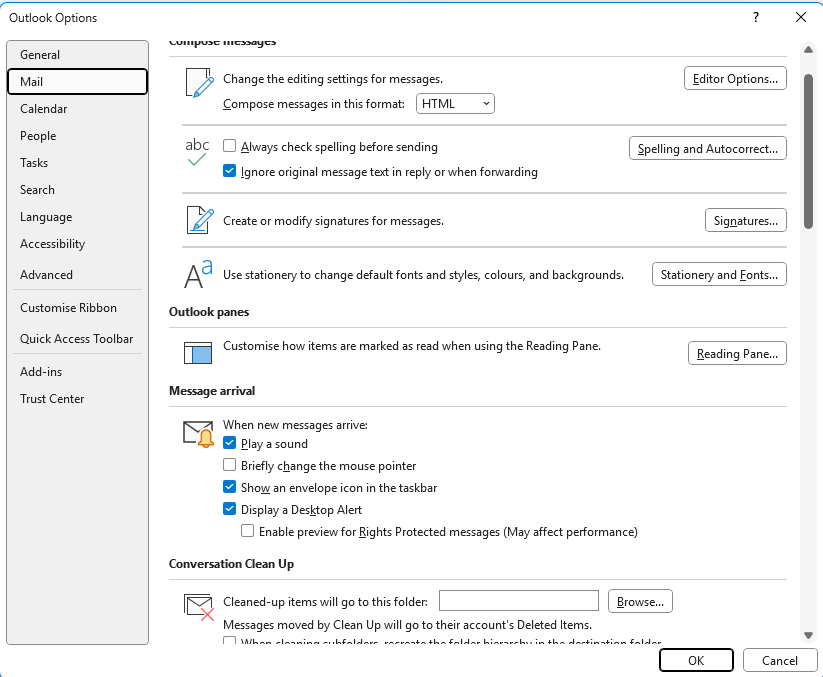Viewport: 823px width, 677px height.
Task: Open Spelling and Autocorrect settings
Action: [708, 149]
